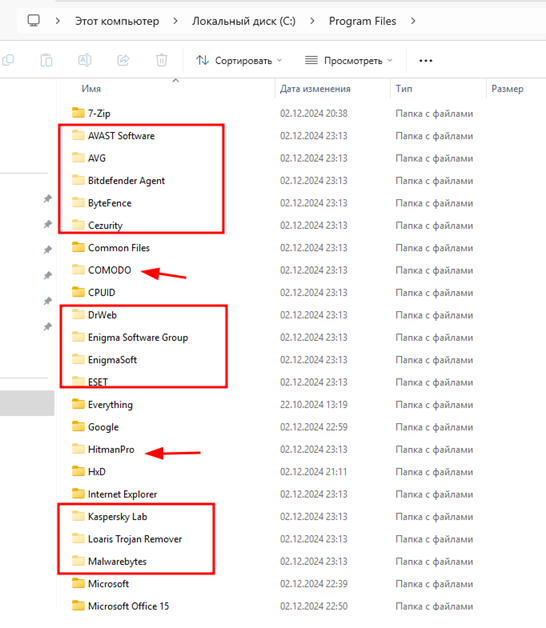Open the Просмотреть dropdown
Viewport: 546px width, 628px height.
tap(349, 61)
